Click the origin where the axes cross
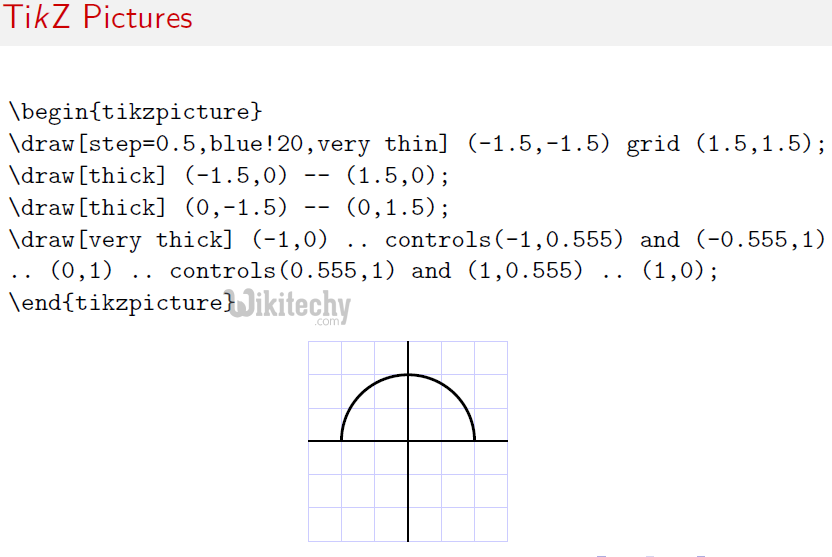Image resolution: width=832 pixels, height=557 pixels. tap(408, 440)
